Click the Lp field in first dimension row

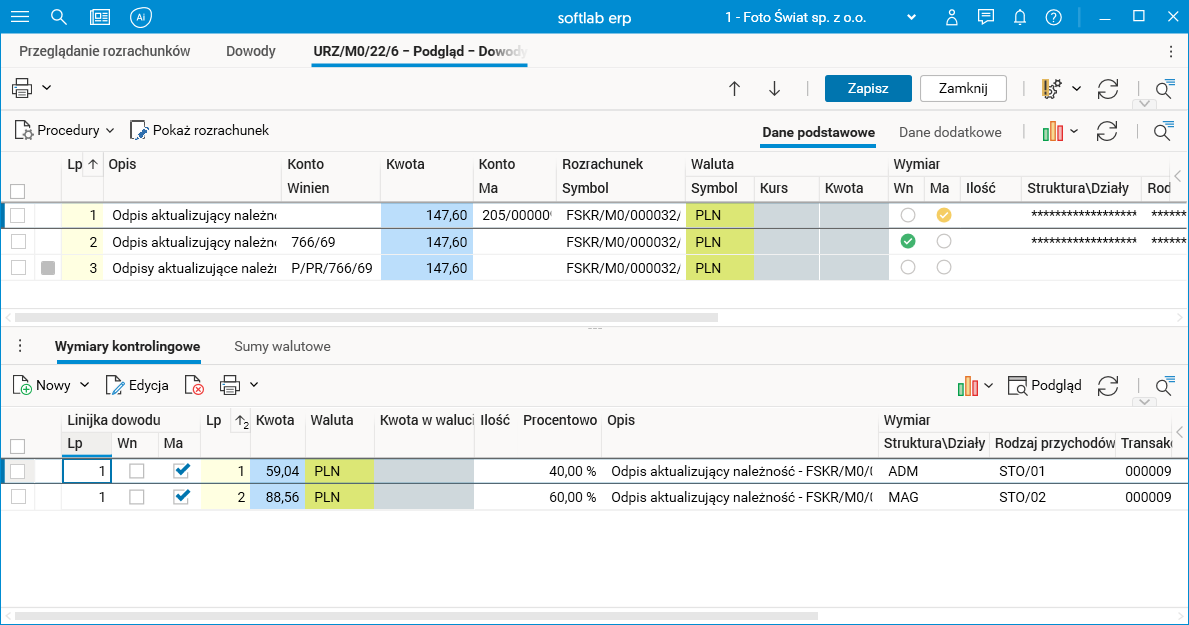87,471
